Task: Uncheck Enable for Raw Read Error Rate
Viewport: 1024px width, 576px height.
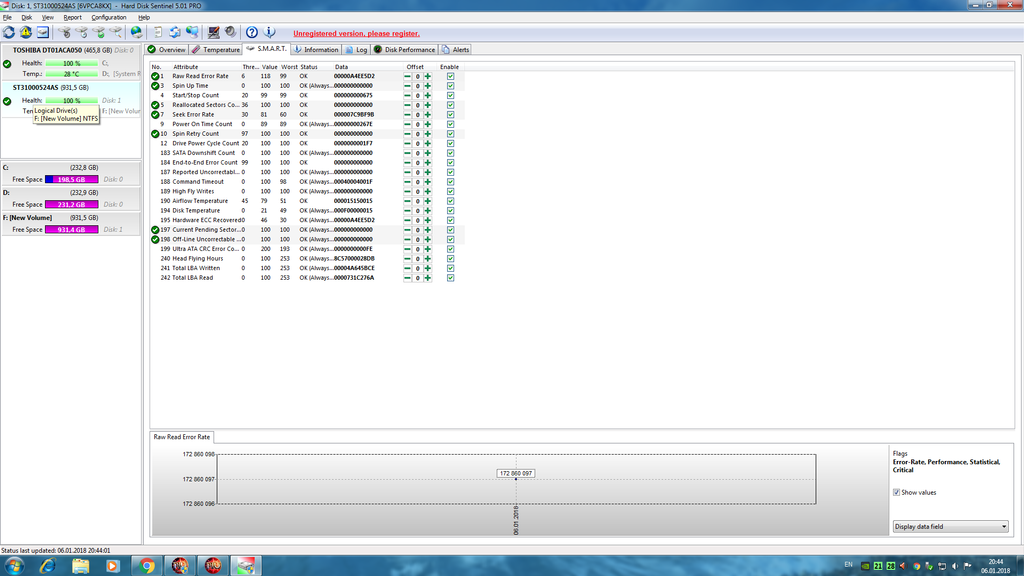Action: click(x=451, y=76)
